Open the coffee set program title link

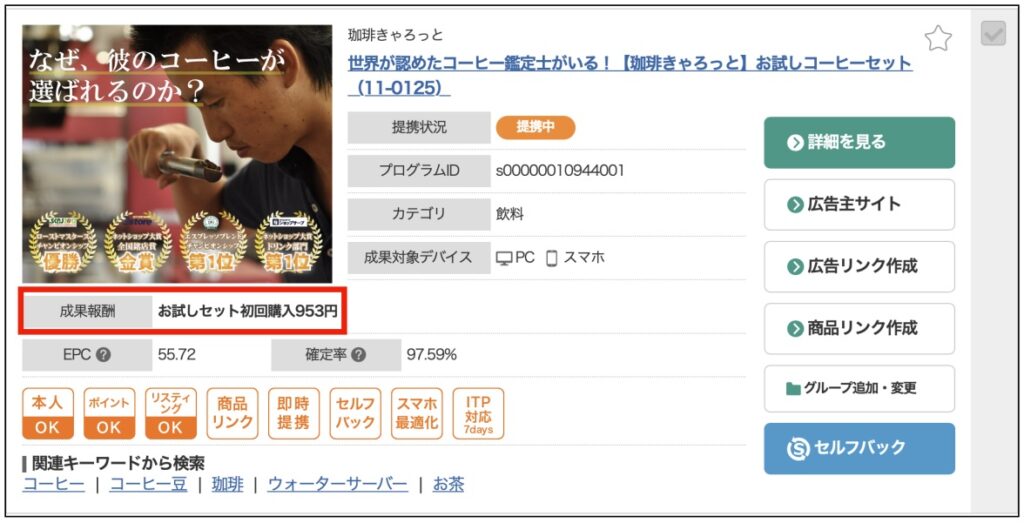(x=630, y=75)
